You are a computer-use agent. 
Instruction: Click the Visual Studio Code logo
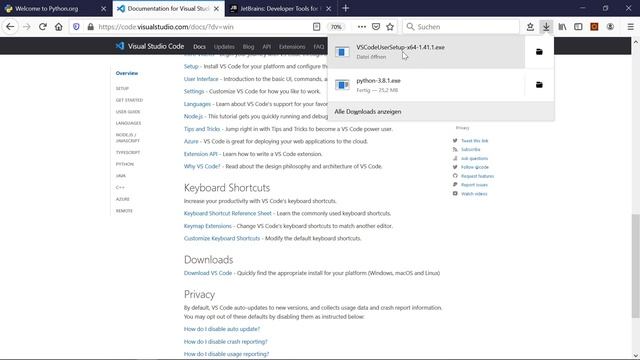[x=150, y=46]
